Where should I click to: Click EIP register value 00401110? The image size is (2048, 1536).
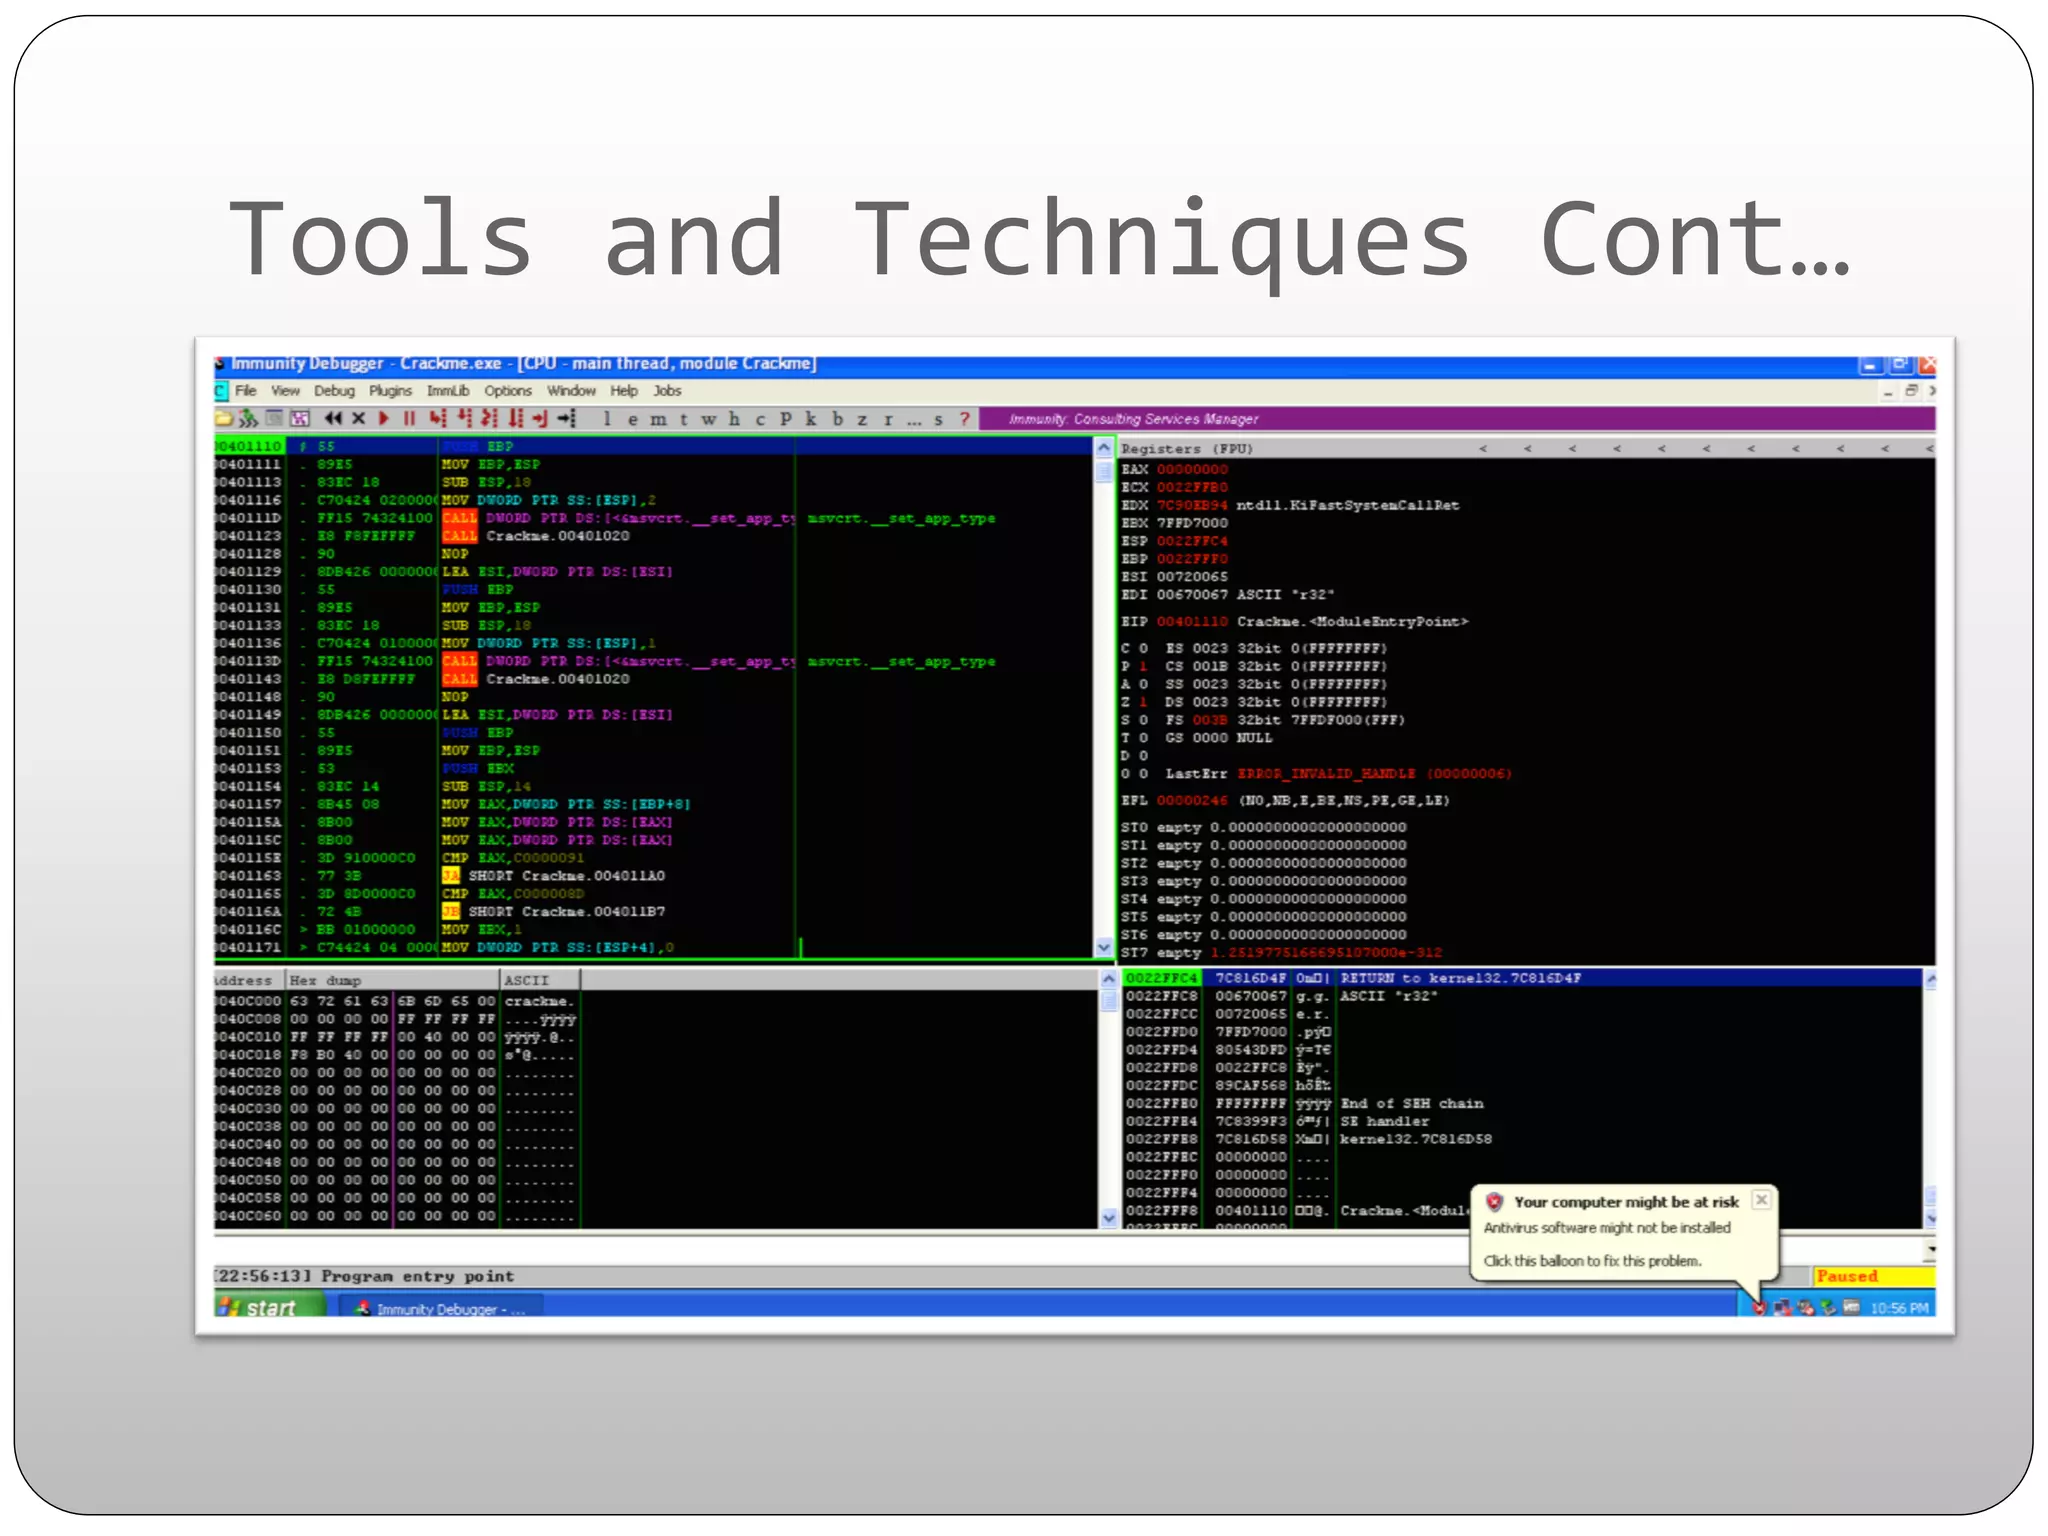(1192, 622)
